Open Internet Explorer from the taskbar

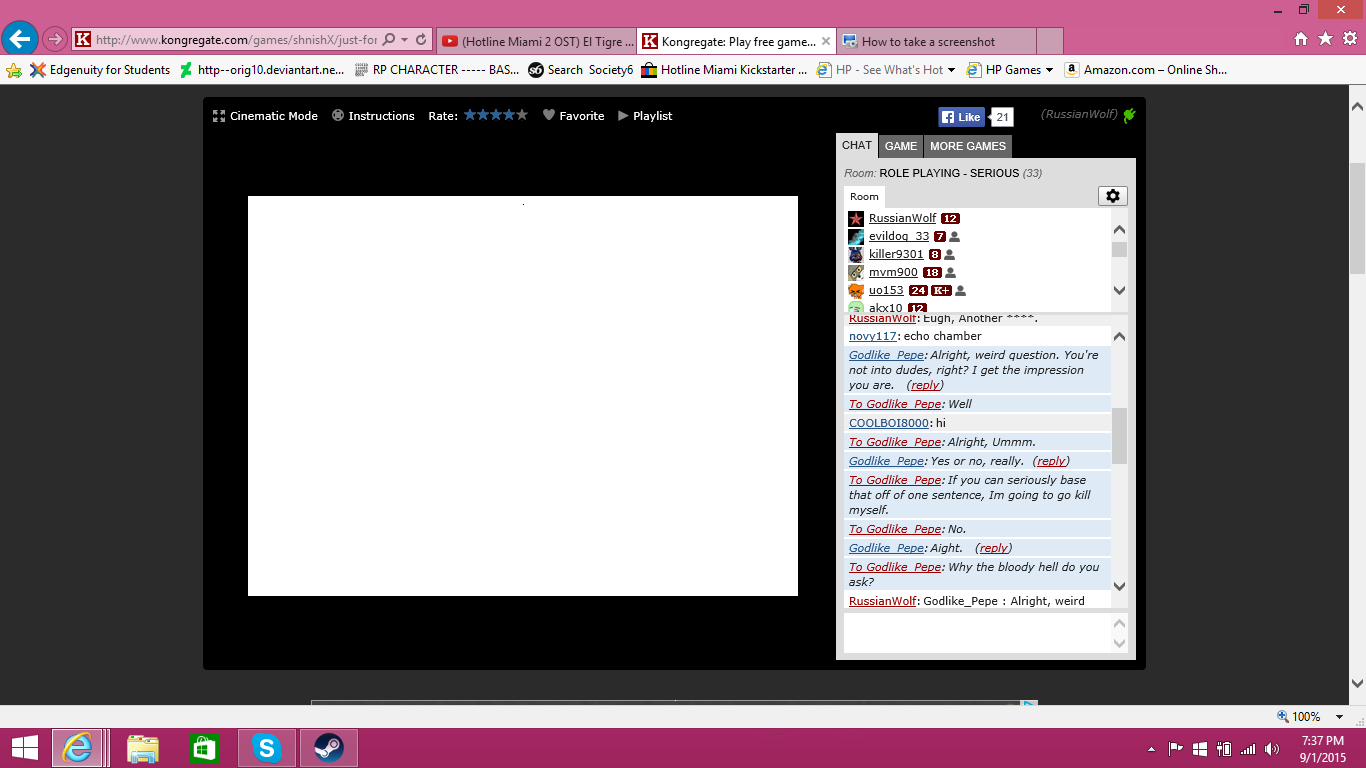coord(78,748)
